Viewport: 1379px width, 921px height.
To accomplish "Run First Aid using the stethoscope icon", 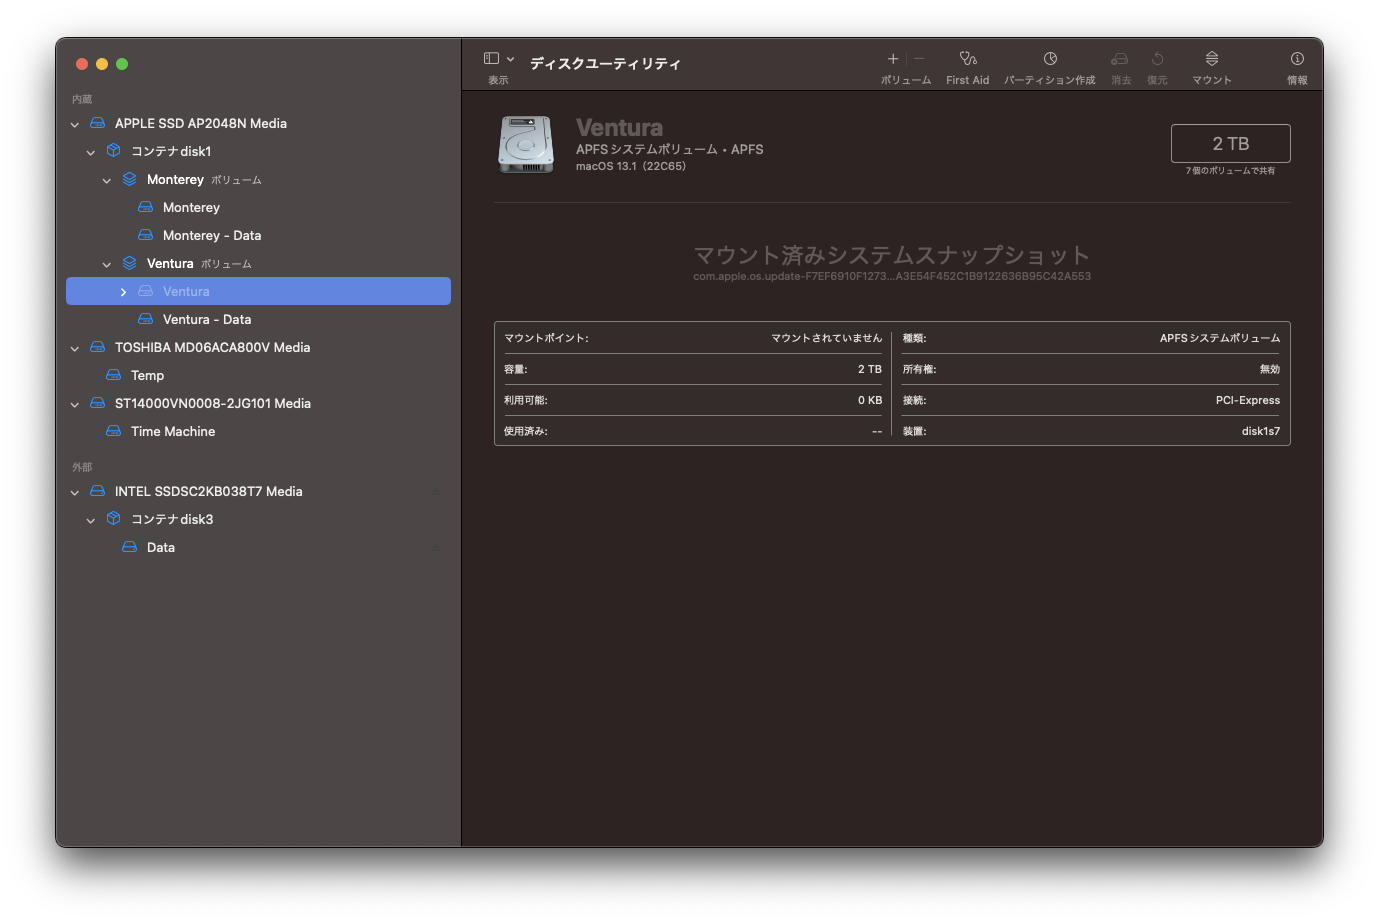I will pos(968,59).
